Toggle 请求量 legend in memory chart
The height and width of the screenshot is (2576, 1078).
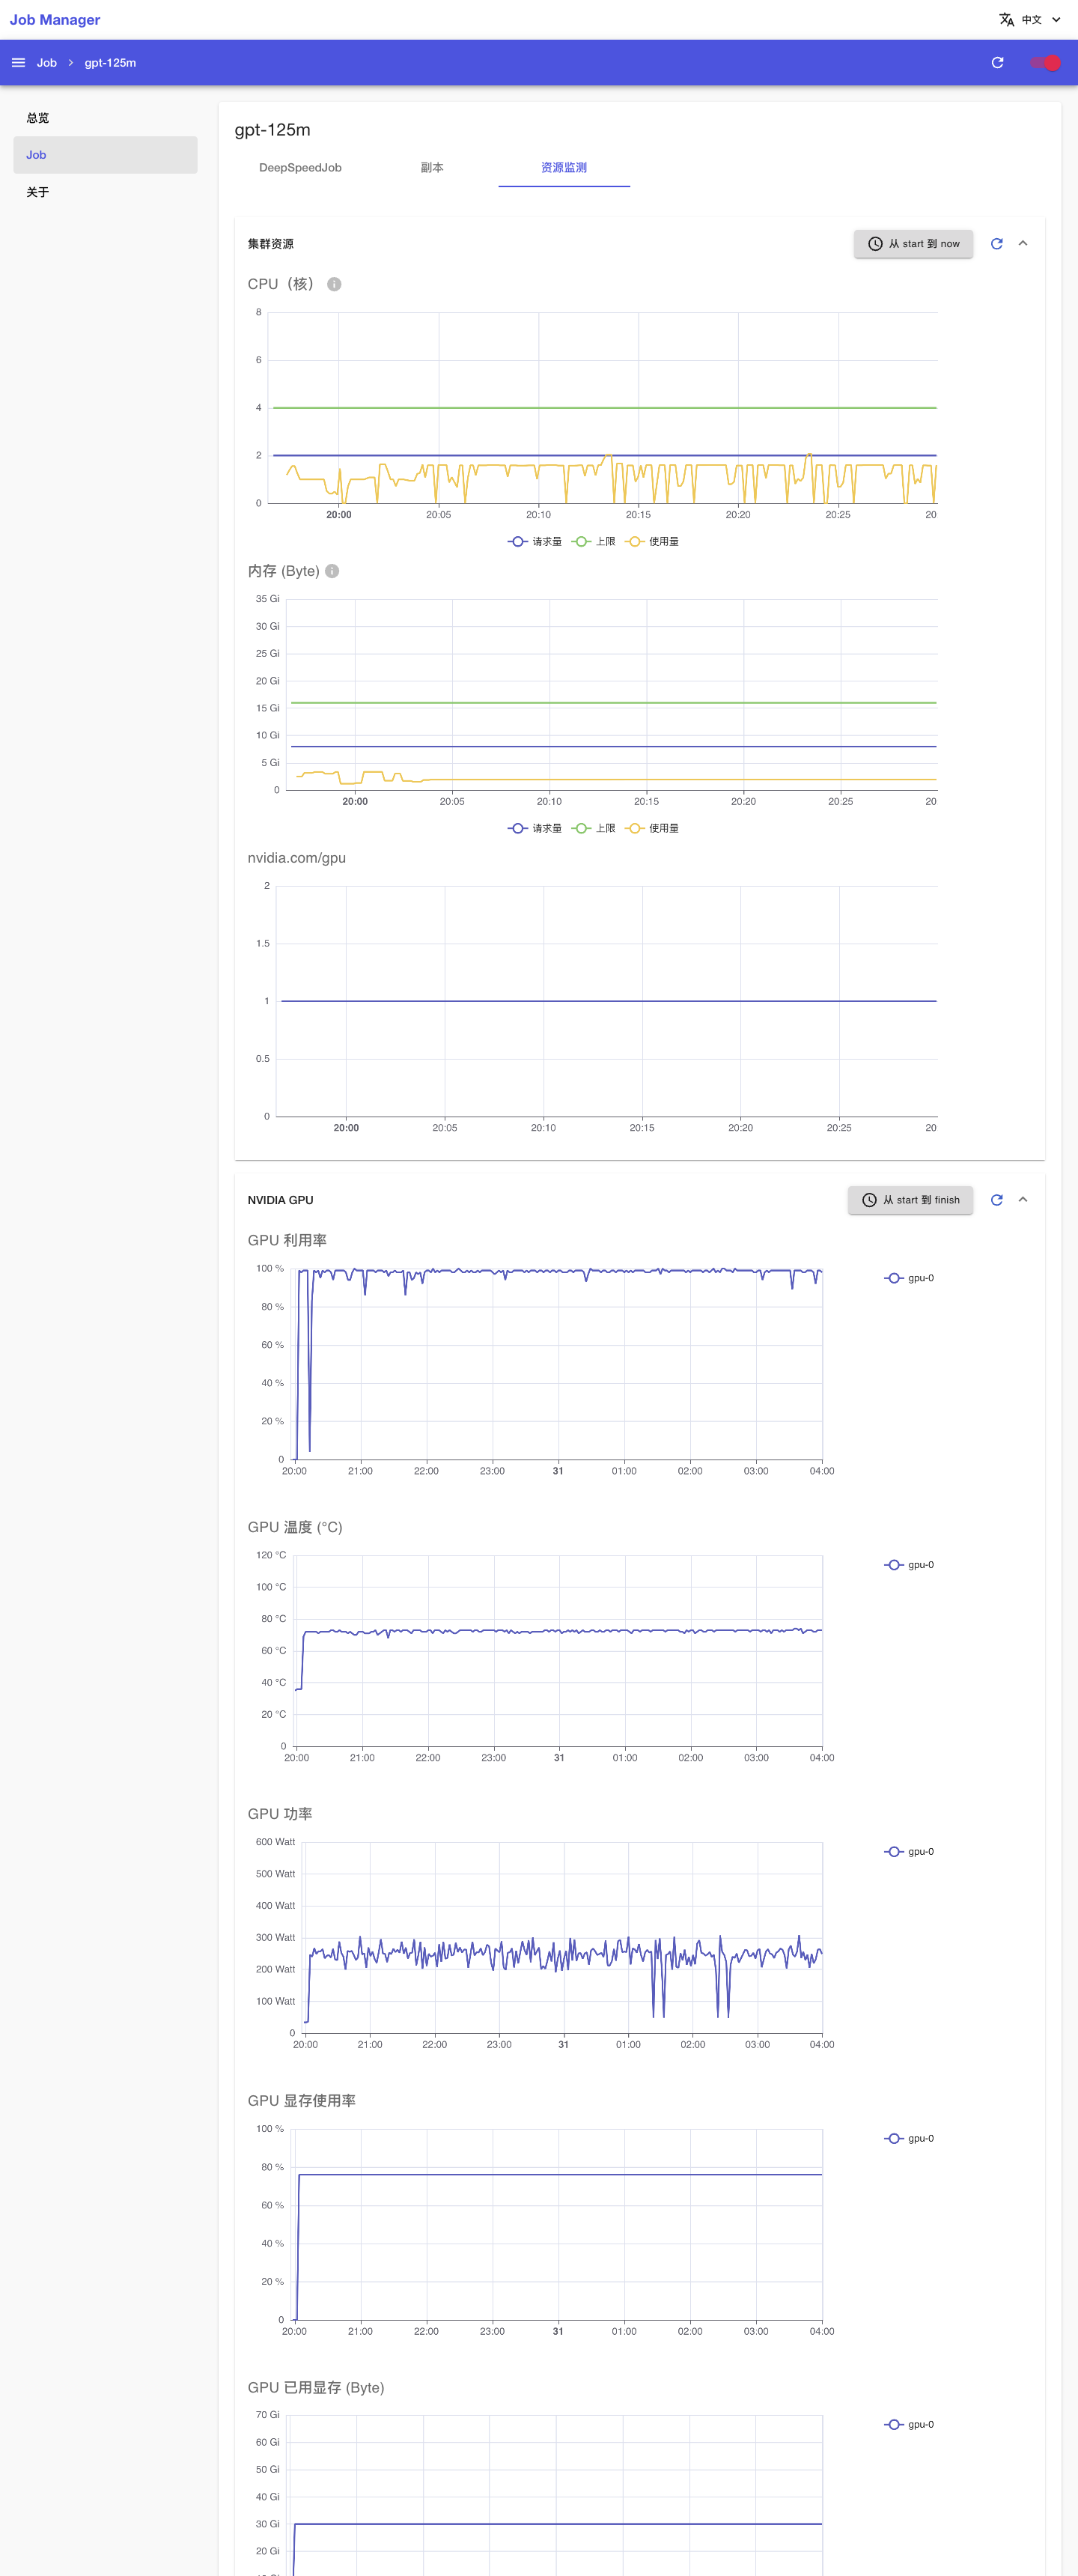[535, 828]
